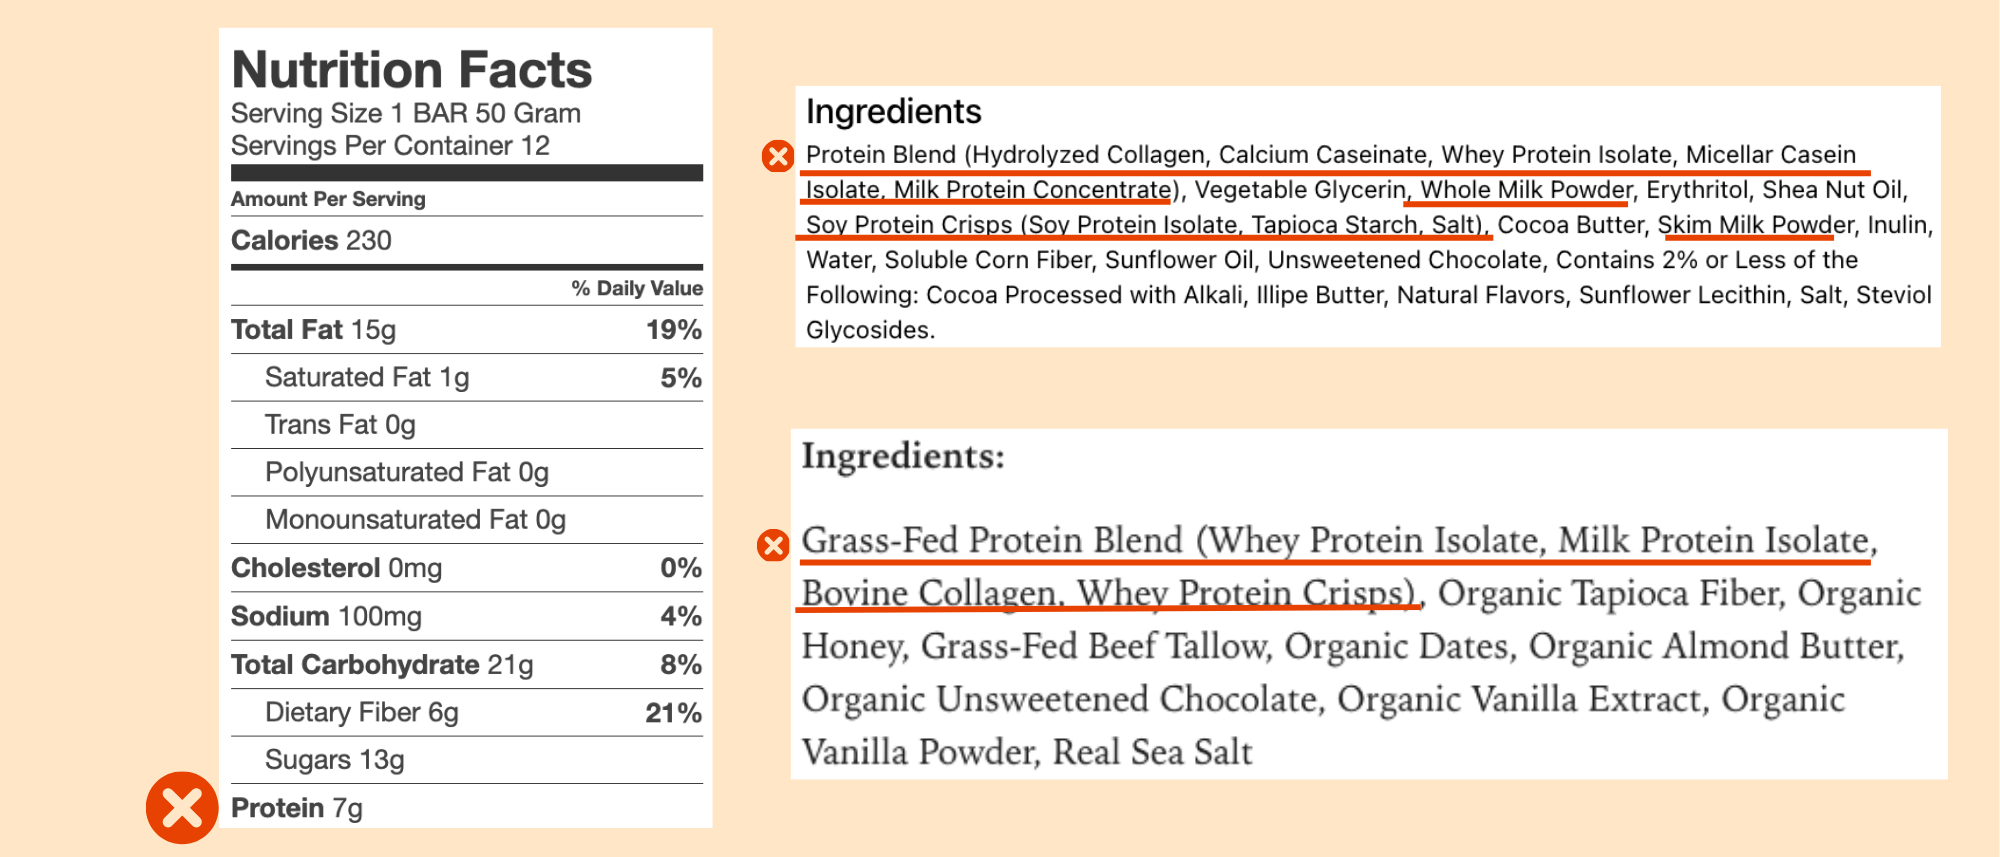Image resolution: width=2000 pixels, height=857 pixels.
Task: Select the Calories 230 row
Action: [467, 241]
